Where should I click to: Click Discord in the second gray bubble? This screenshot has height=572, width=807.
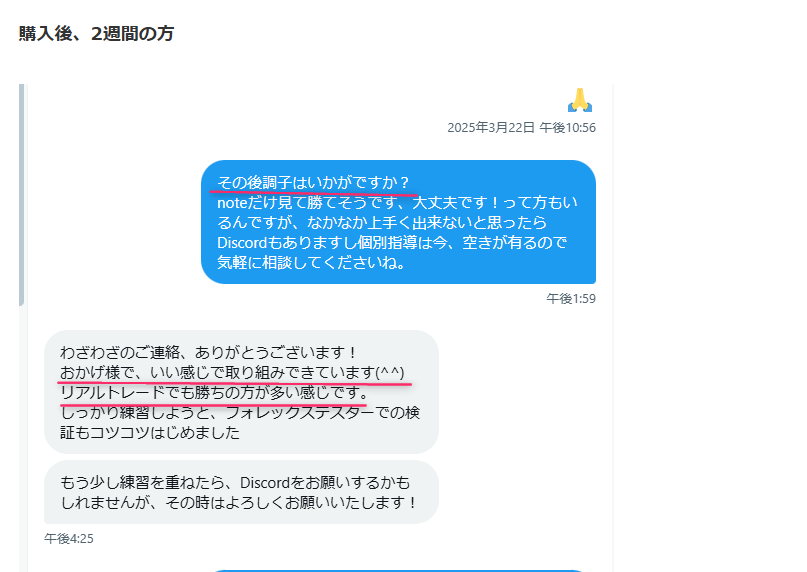point(265,482)
